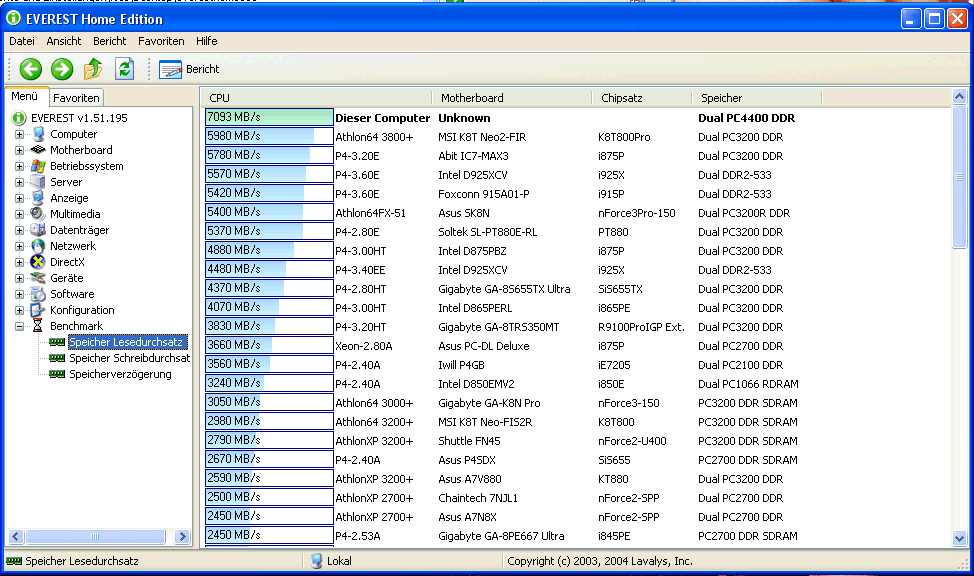Sort by the Motherboard column header
The image size is (974, 576).
point(512,98)
